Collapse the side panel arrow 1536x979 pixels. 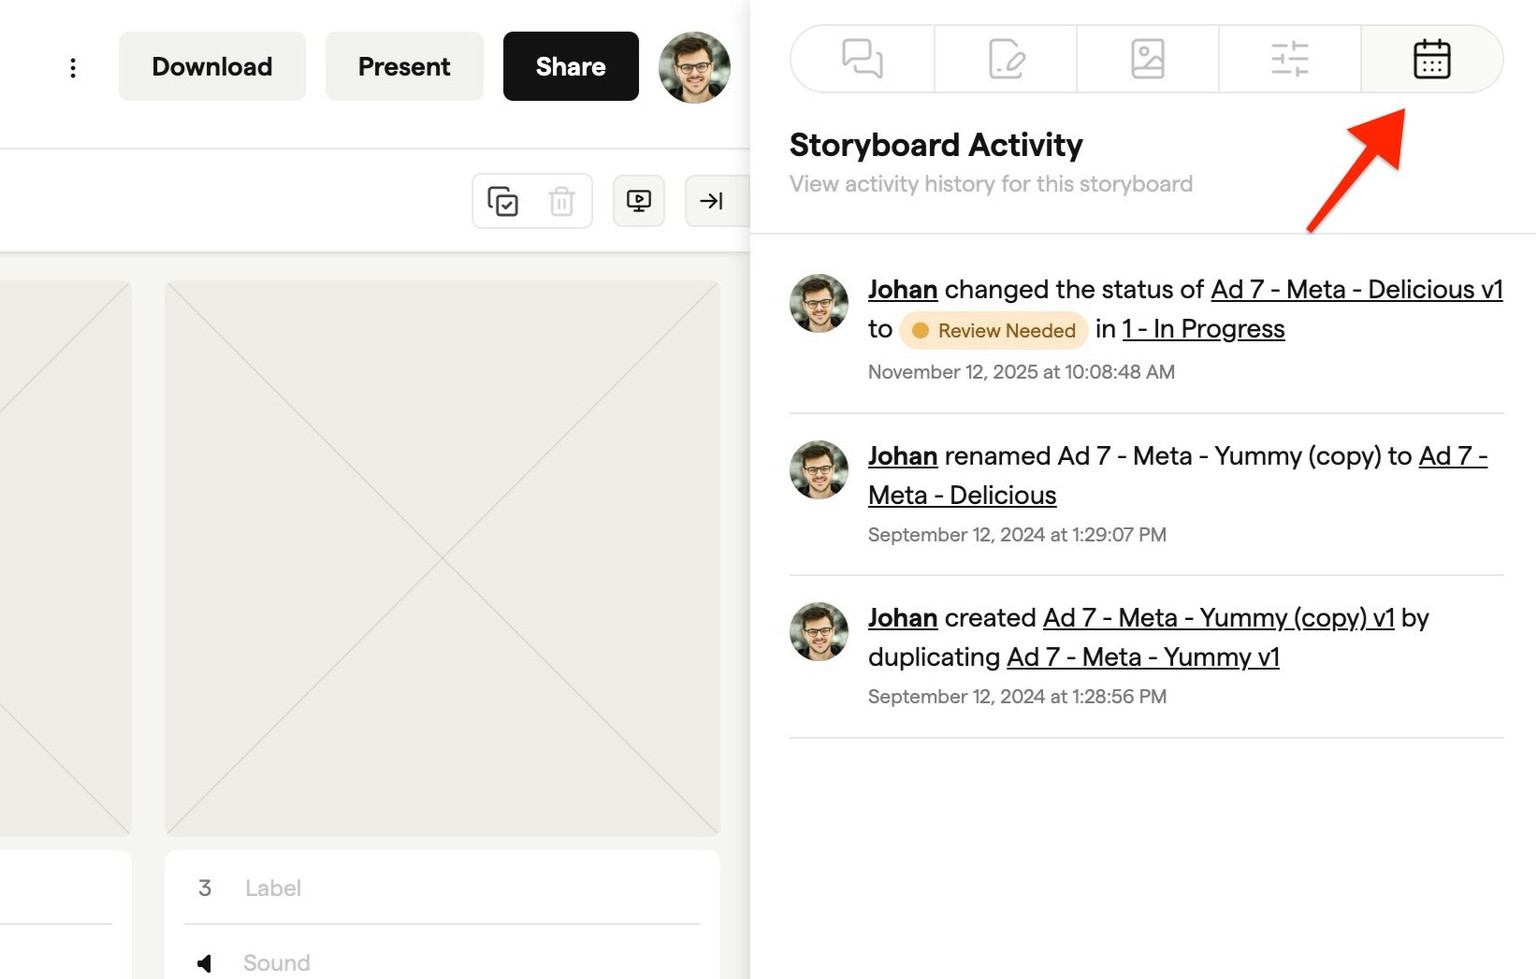[x=711, y=201]
